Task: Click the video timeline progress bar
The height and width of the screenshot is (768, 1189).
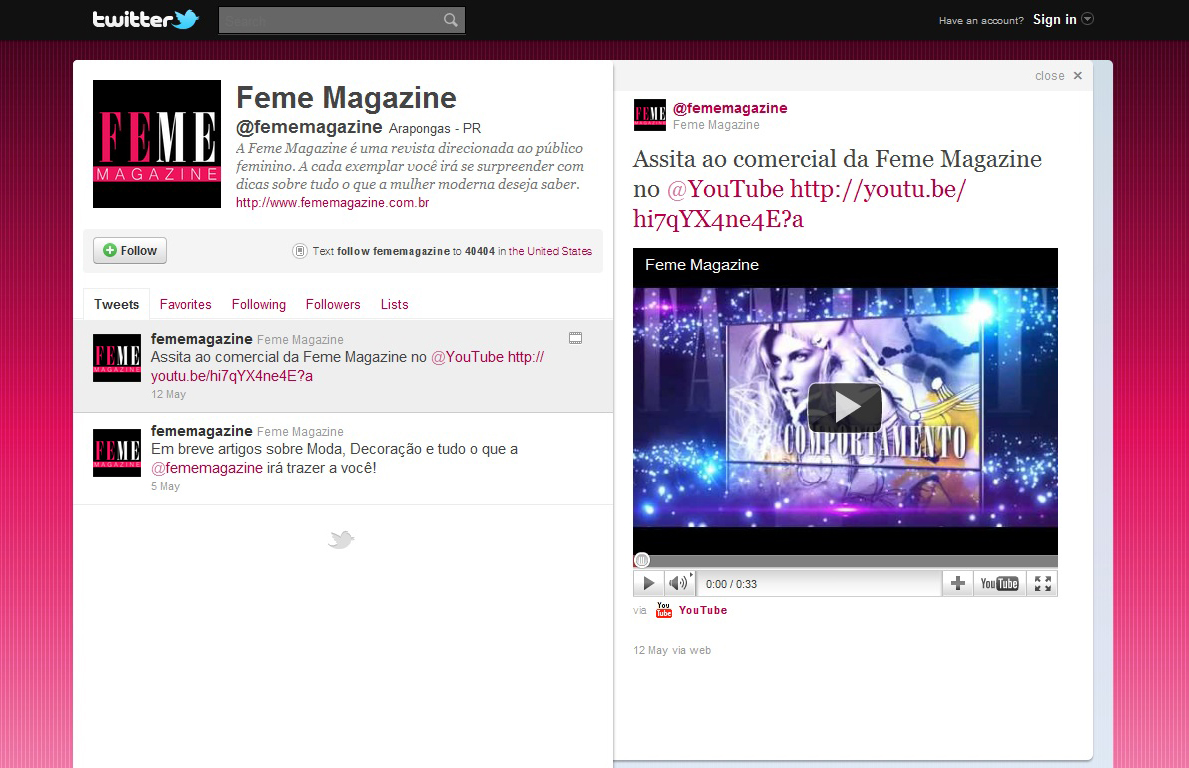Action: pos(845,561)
